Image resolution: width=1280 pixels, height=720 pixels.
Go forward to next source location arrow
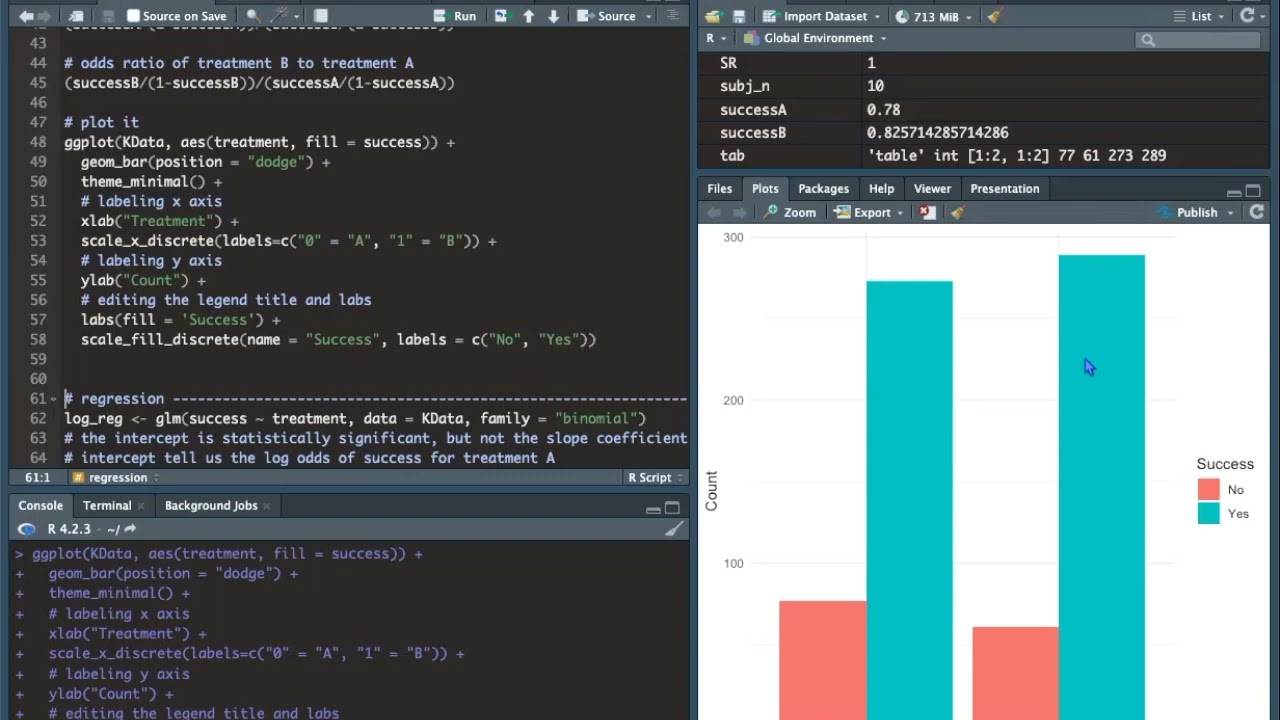pyautogui.click(x=46, y=16)
